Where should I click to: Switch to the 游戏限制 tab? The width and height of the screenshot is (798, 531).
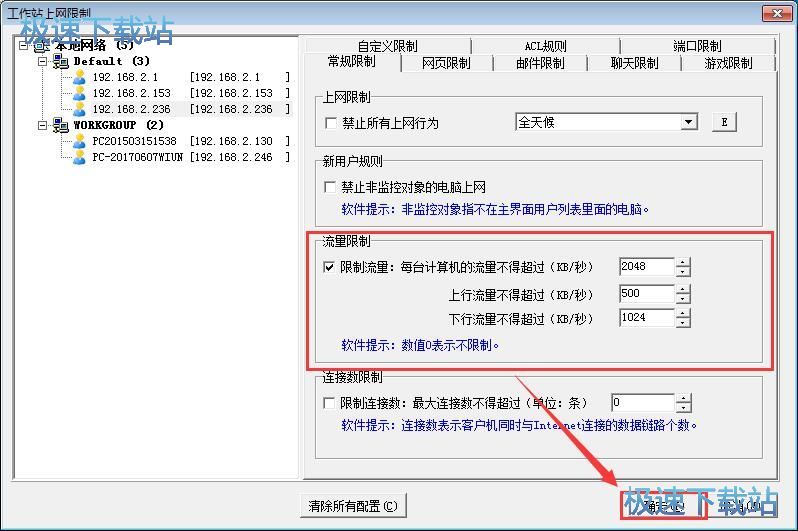coord(728,63)
